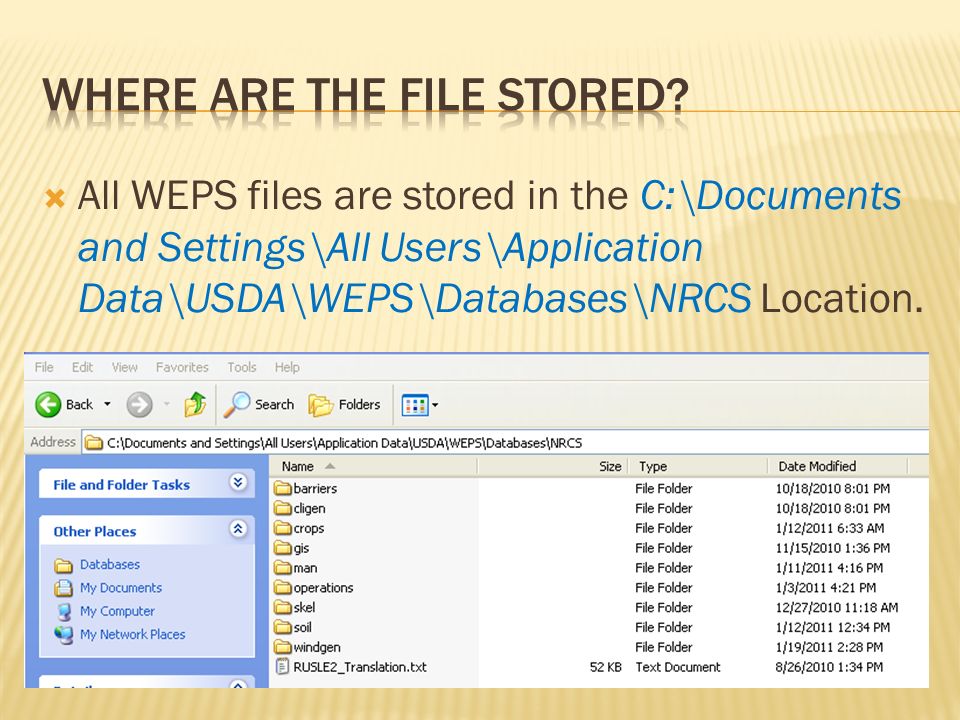
Task: Click the RUSLE2_Translation.txt file name
Action: tap(360, 667)
